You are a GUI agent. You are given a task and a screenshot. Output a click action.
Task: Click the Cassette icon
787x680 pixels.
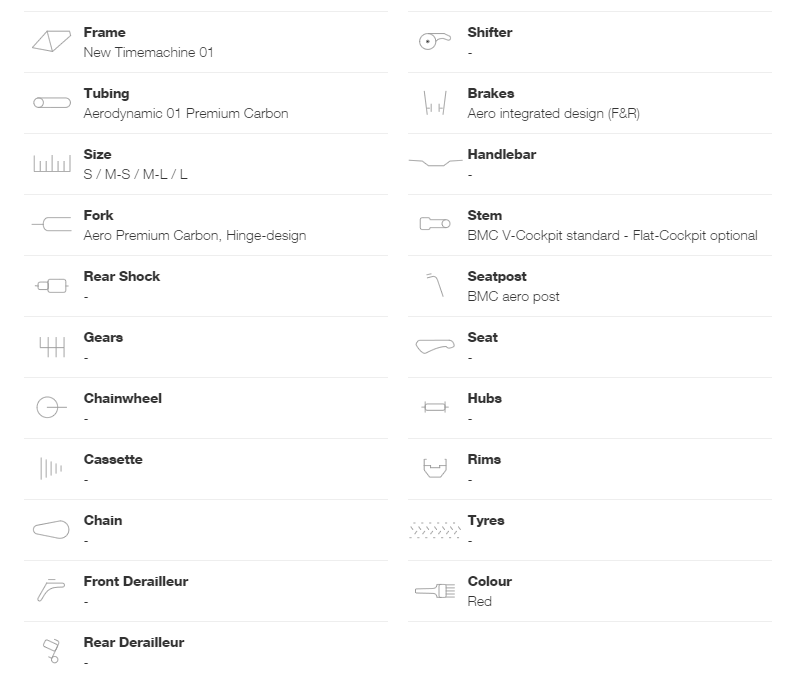pyautogui.click(x=51, y=468)
